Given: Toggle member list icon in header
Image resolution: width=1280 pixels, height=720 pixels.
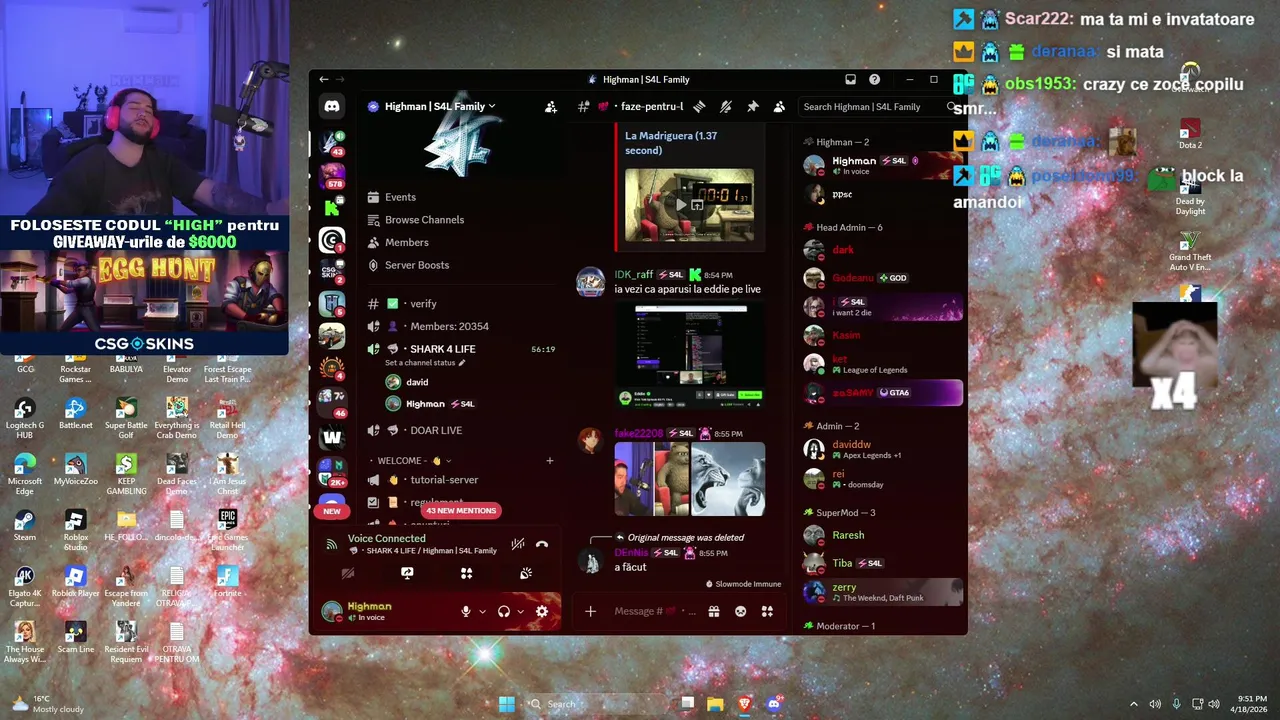Looking at the screenshot, I should [x=779, y=107].
